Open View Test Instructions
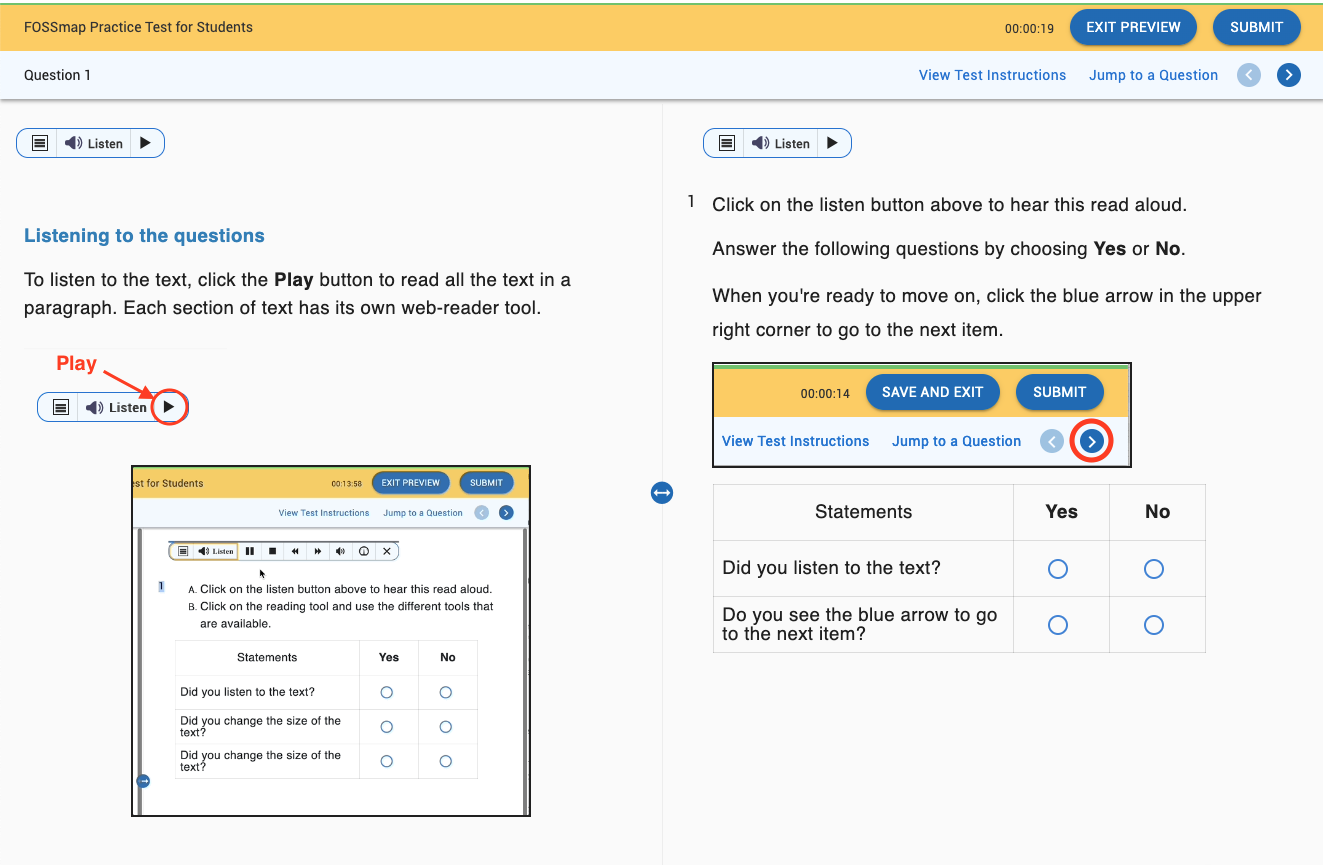Viewport: 1323px width, 865px height. pos(991,74)
